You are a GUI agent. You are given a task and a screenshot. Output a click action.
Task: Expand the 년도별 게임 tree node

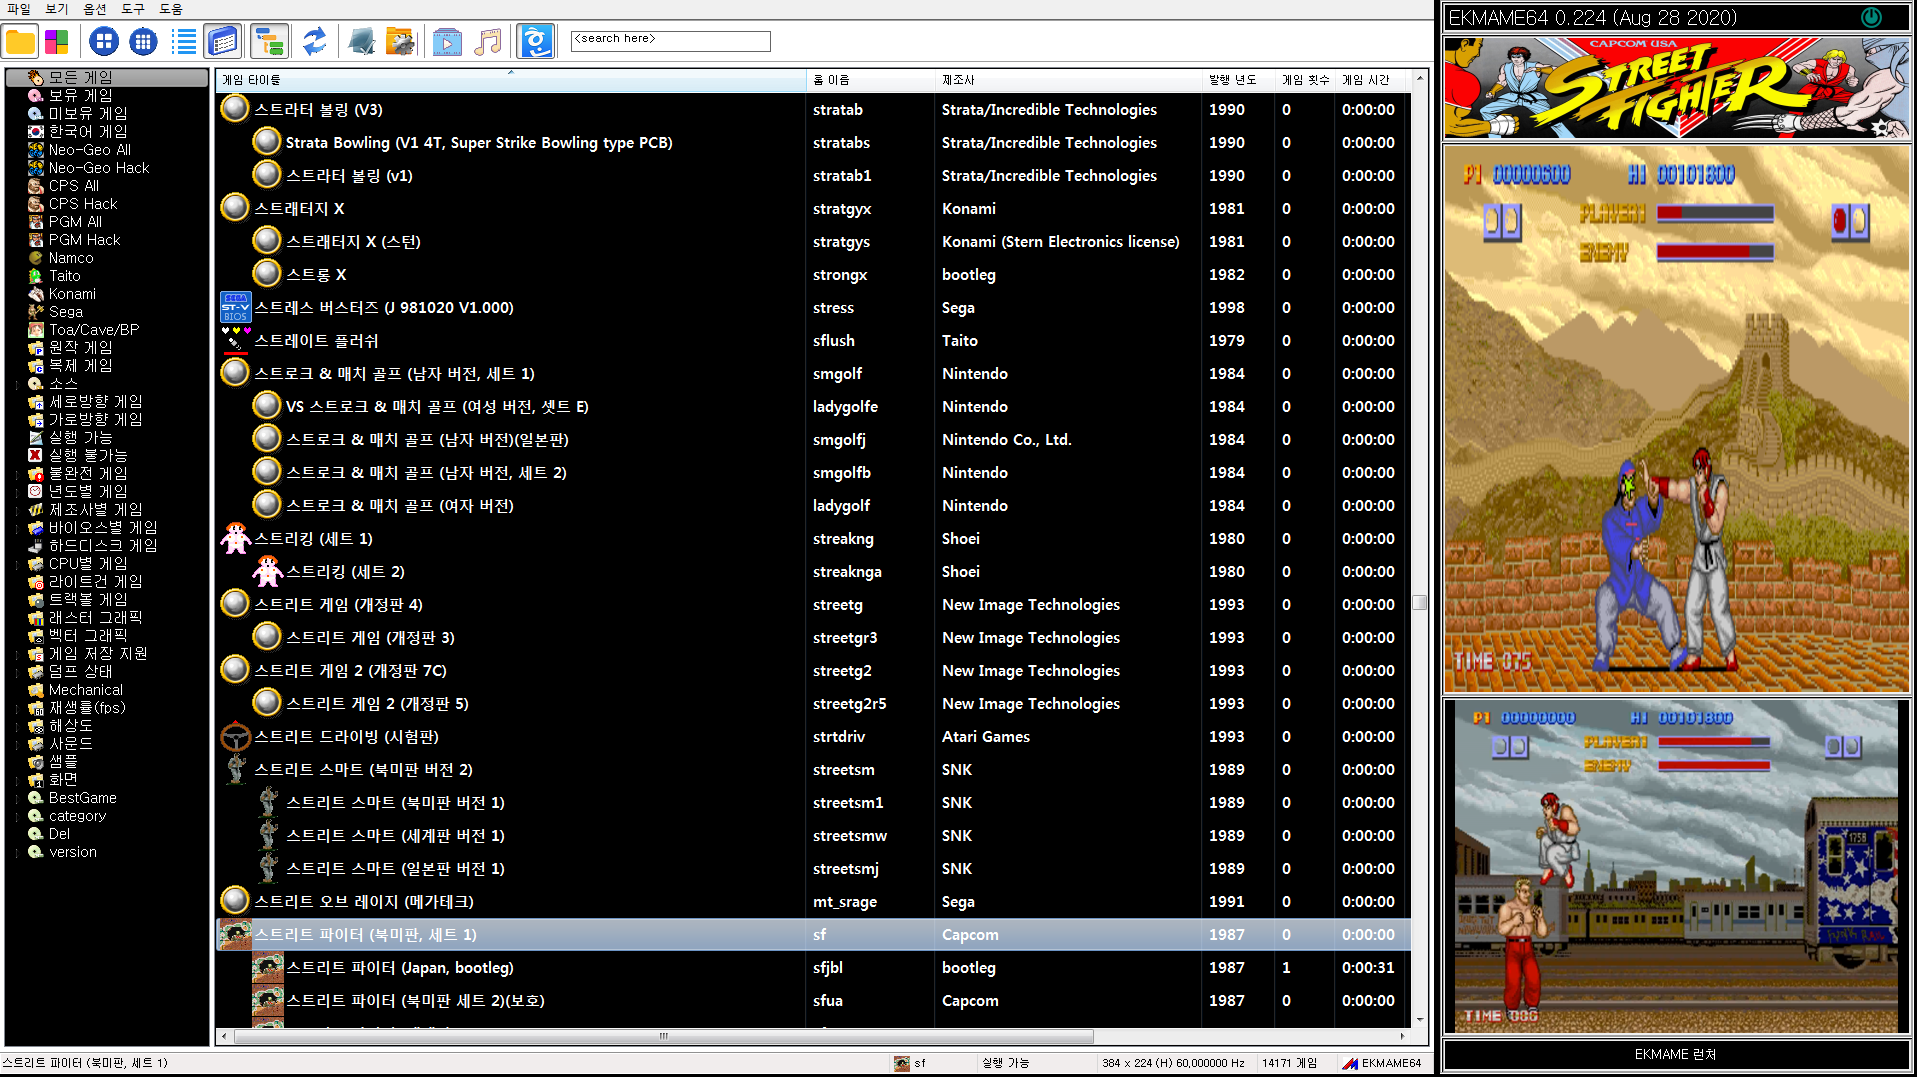17,491
